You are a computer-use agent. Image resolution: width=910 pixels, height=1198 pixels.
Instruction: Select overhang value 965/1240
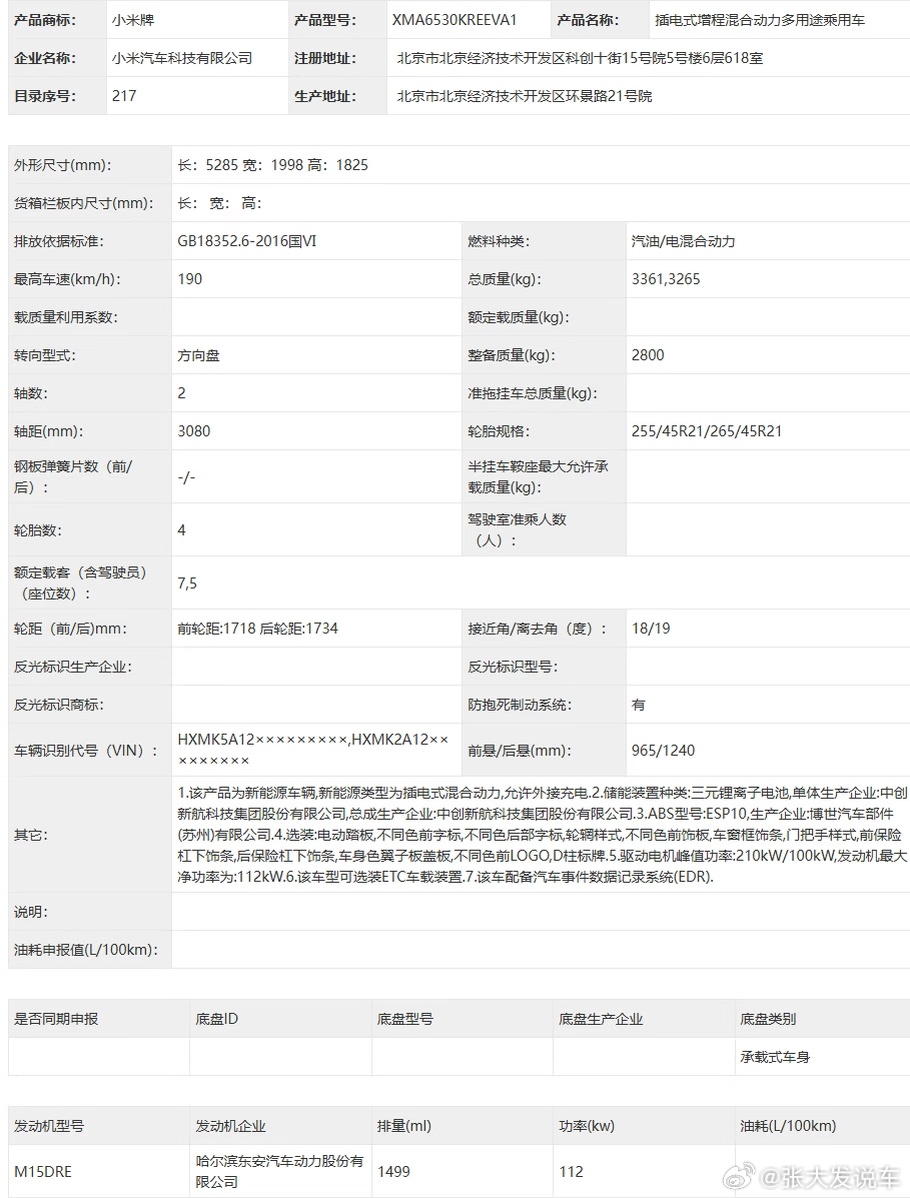click(663, 750)
